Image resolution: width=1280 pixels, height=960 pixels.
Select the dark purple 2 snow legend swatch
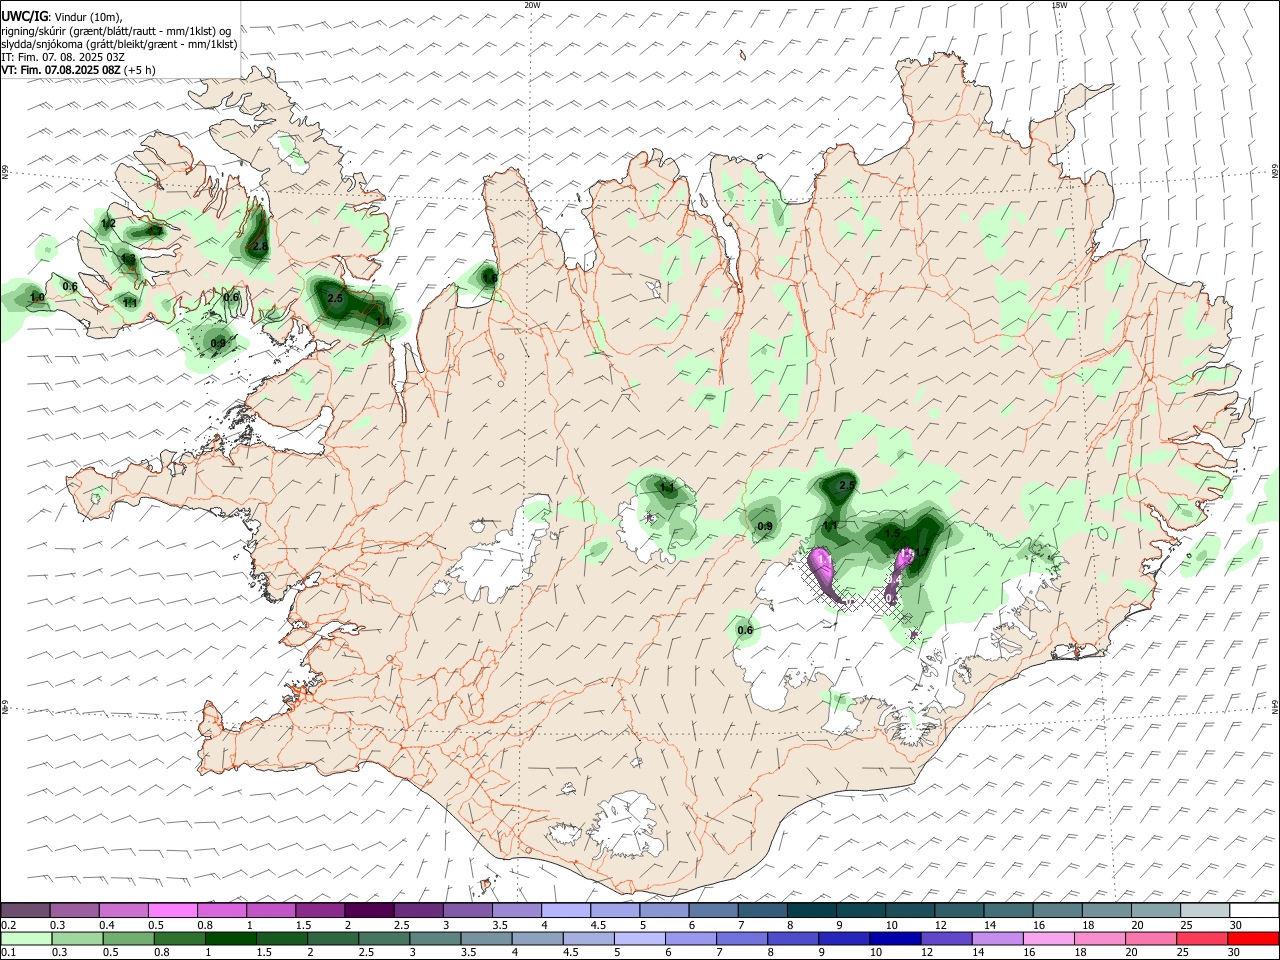pyautogui.click(x=369, y=910)
